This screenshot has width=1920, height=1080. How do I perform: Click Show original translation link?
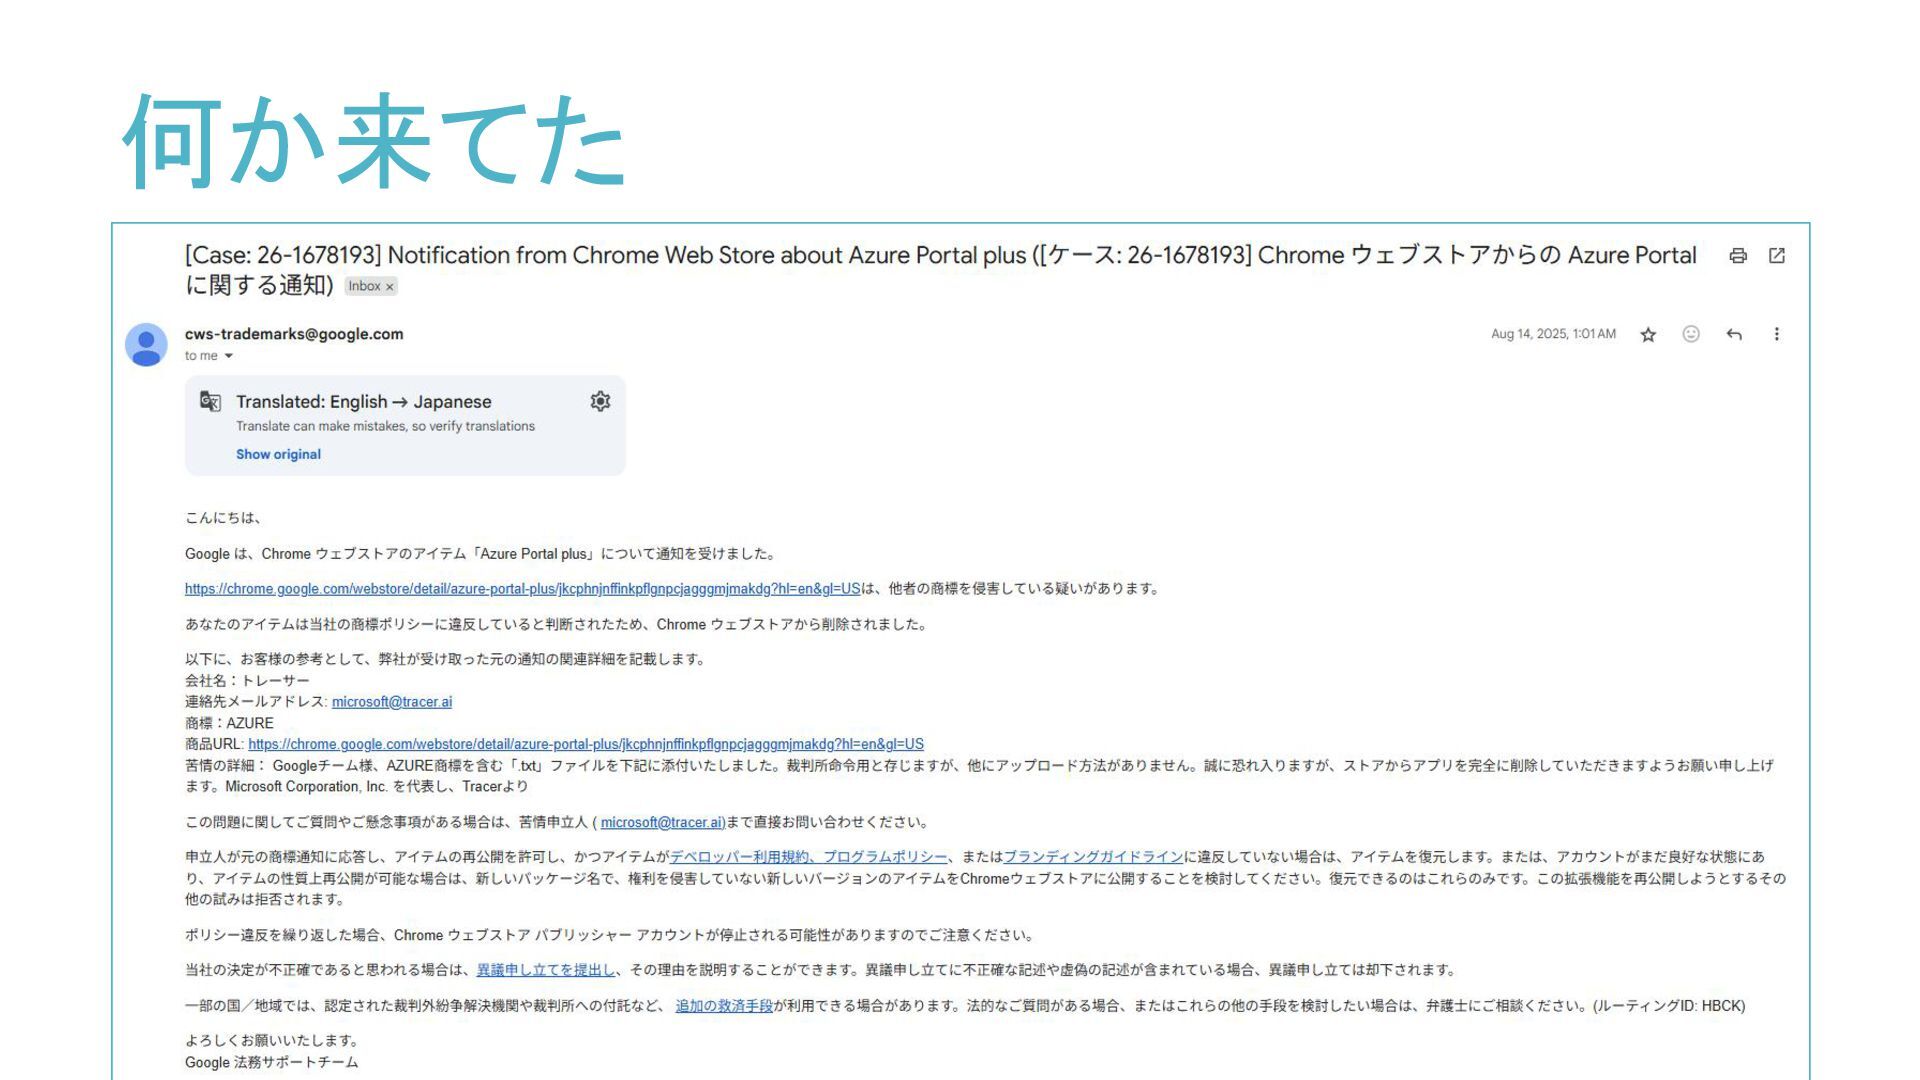coord(278,454)
